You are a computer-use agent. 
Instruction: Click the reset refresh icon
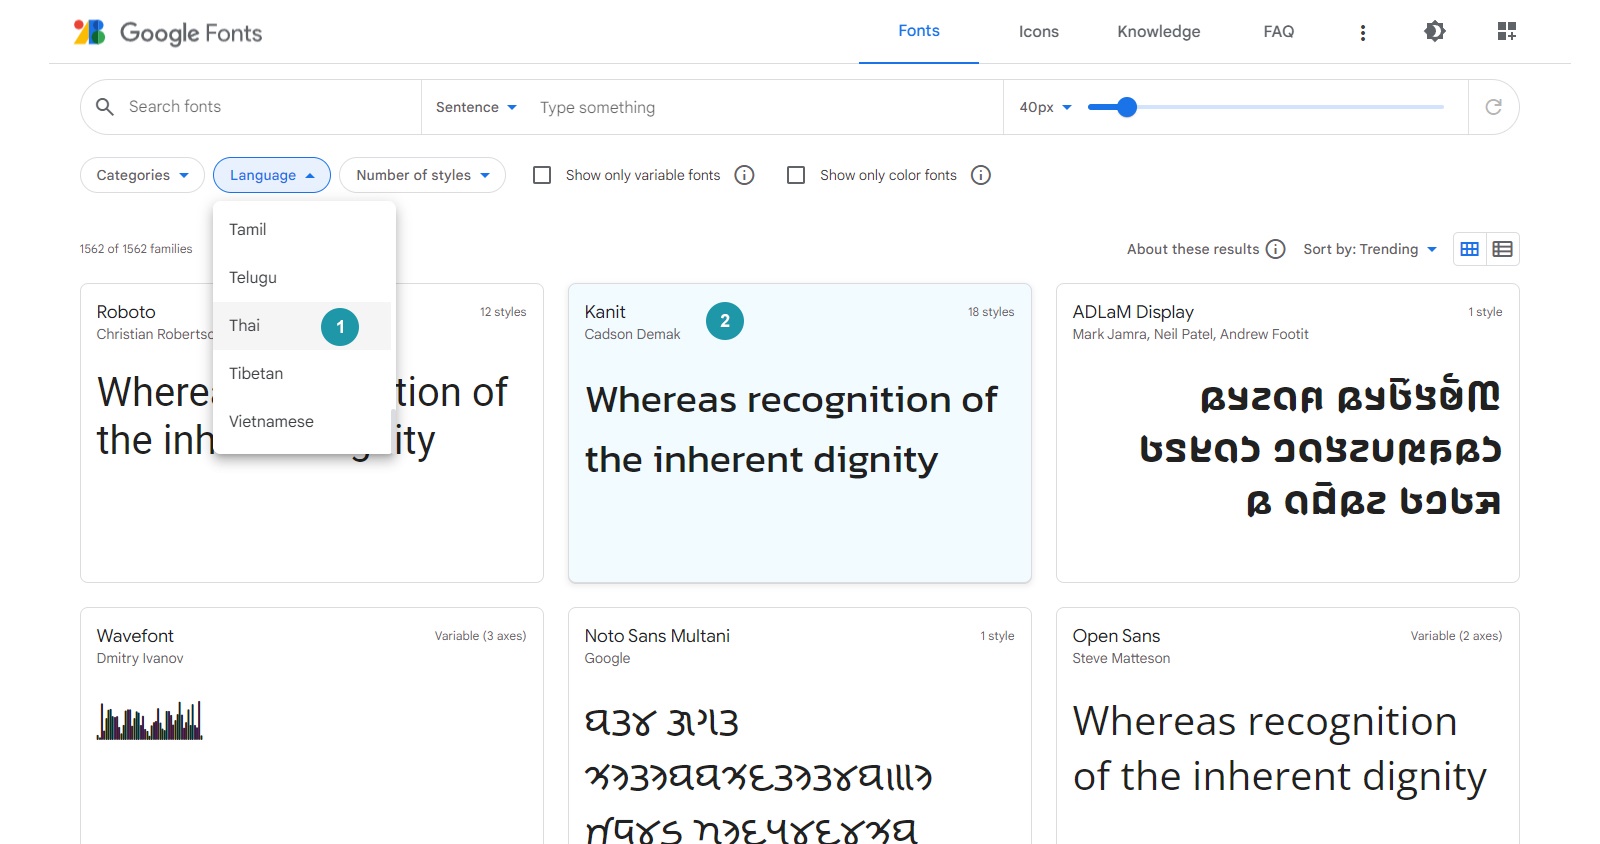pyautogui.click(x=1493, y=107)
